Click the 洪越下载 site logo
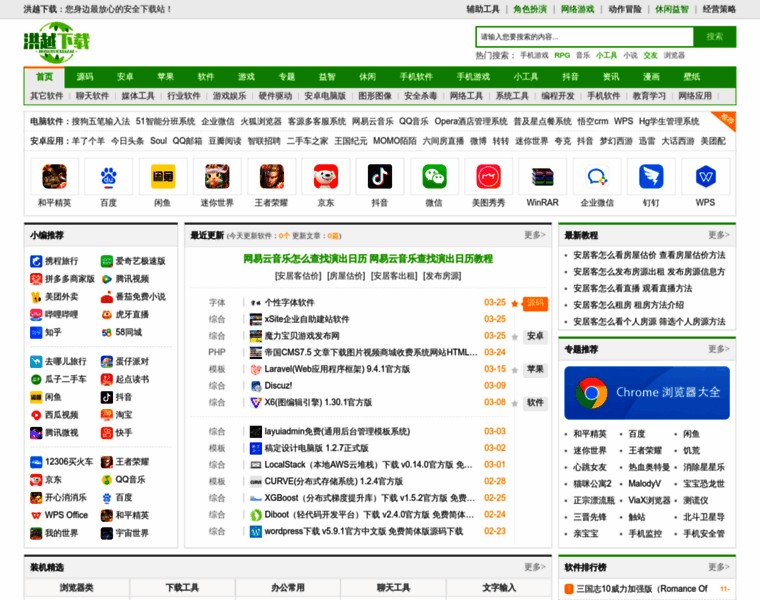The image size is (760, 600). point(57,43)
